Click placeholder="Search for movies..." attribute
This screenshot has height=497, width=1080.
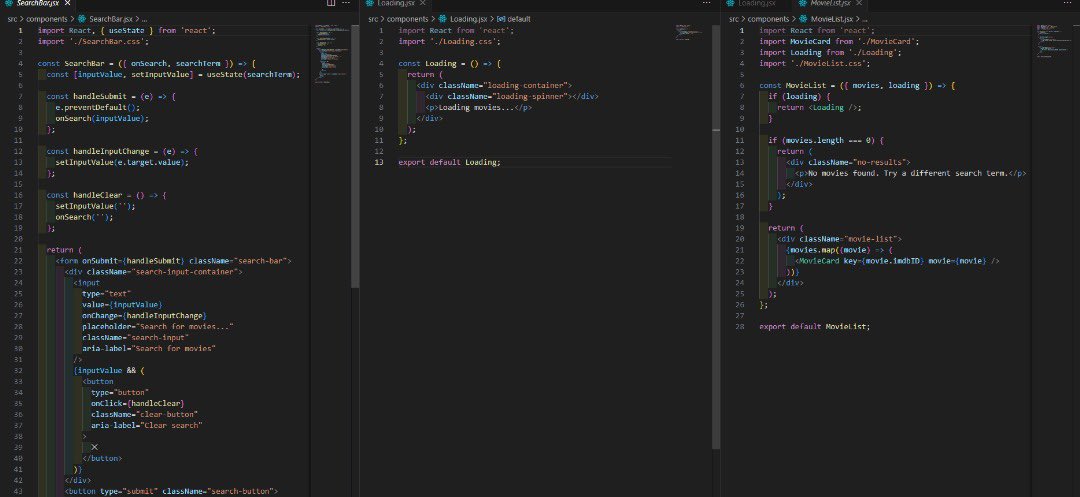click(158, 326)
